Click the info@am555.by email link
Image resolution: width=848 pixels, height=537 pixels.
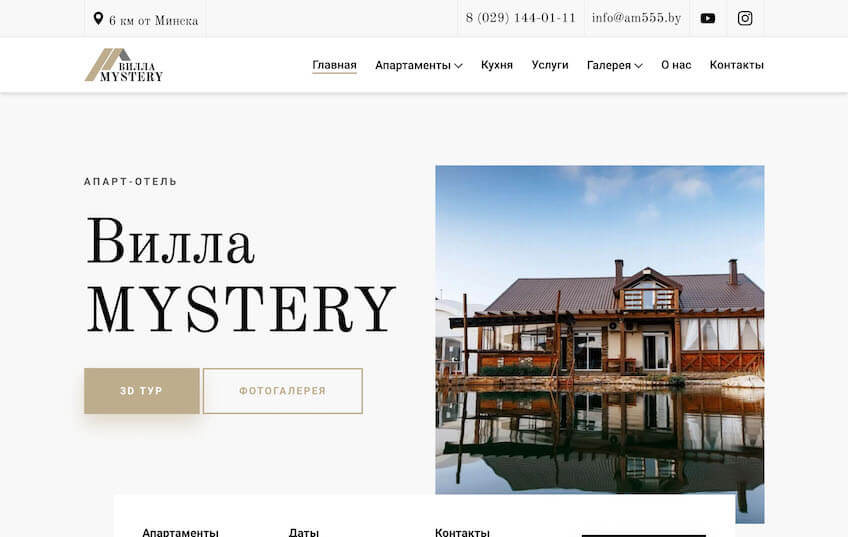pos(636,18)
